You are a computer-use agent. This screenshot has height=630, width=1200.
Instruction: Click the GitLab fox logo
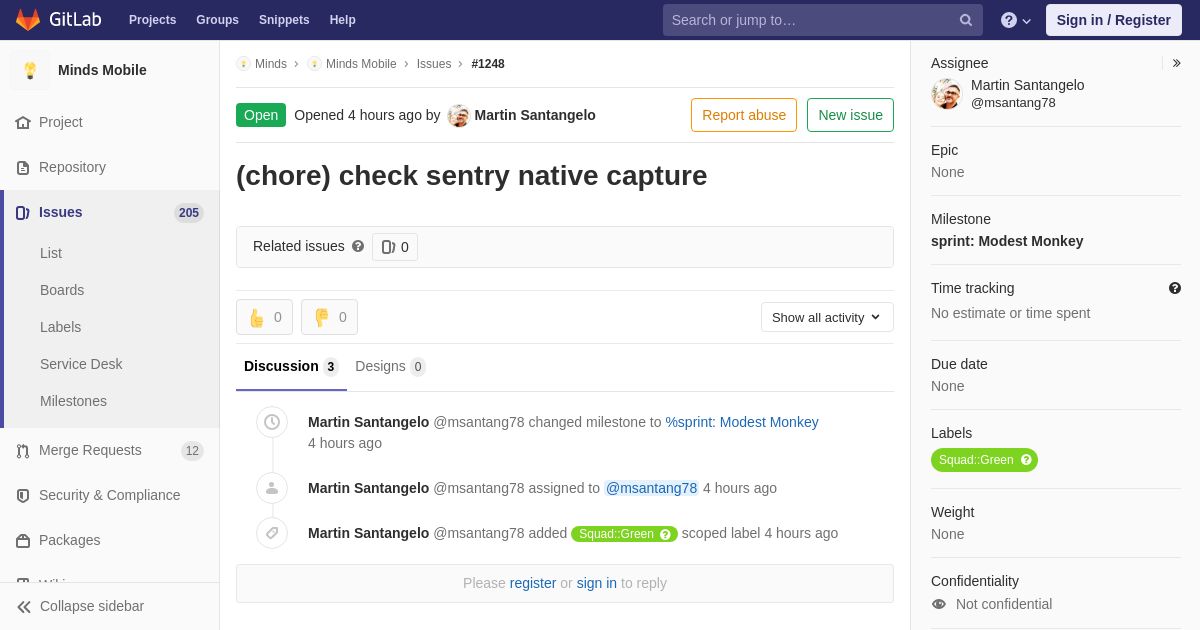point(28,20)
